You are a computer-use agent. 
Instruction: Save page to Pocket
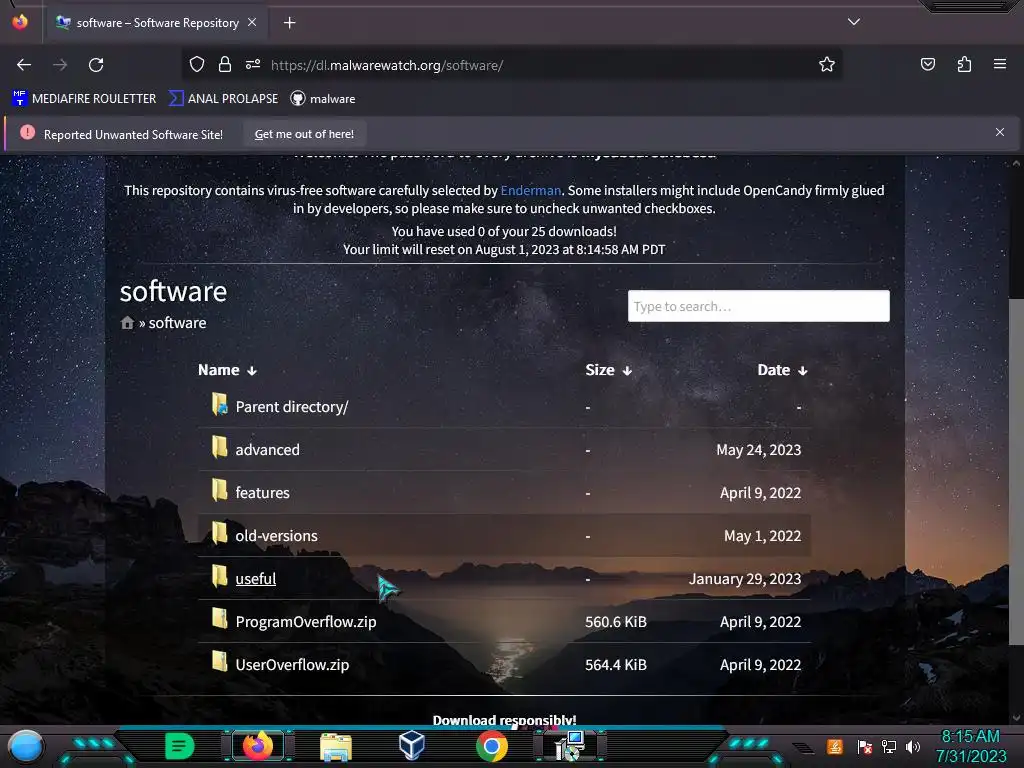927,64
